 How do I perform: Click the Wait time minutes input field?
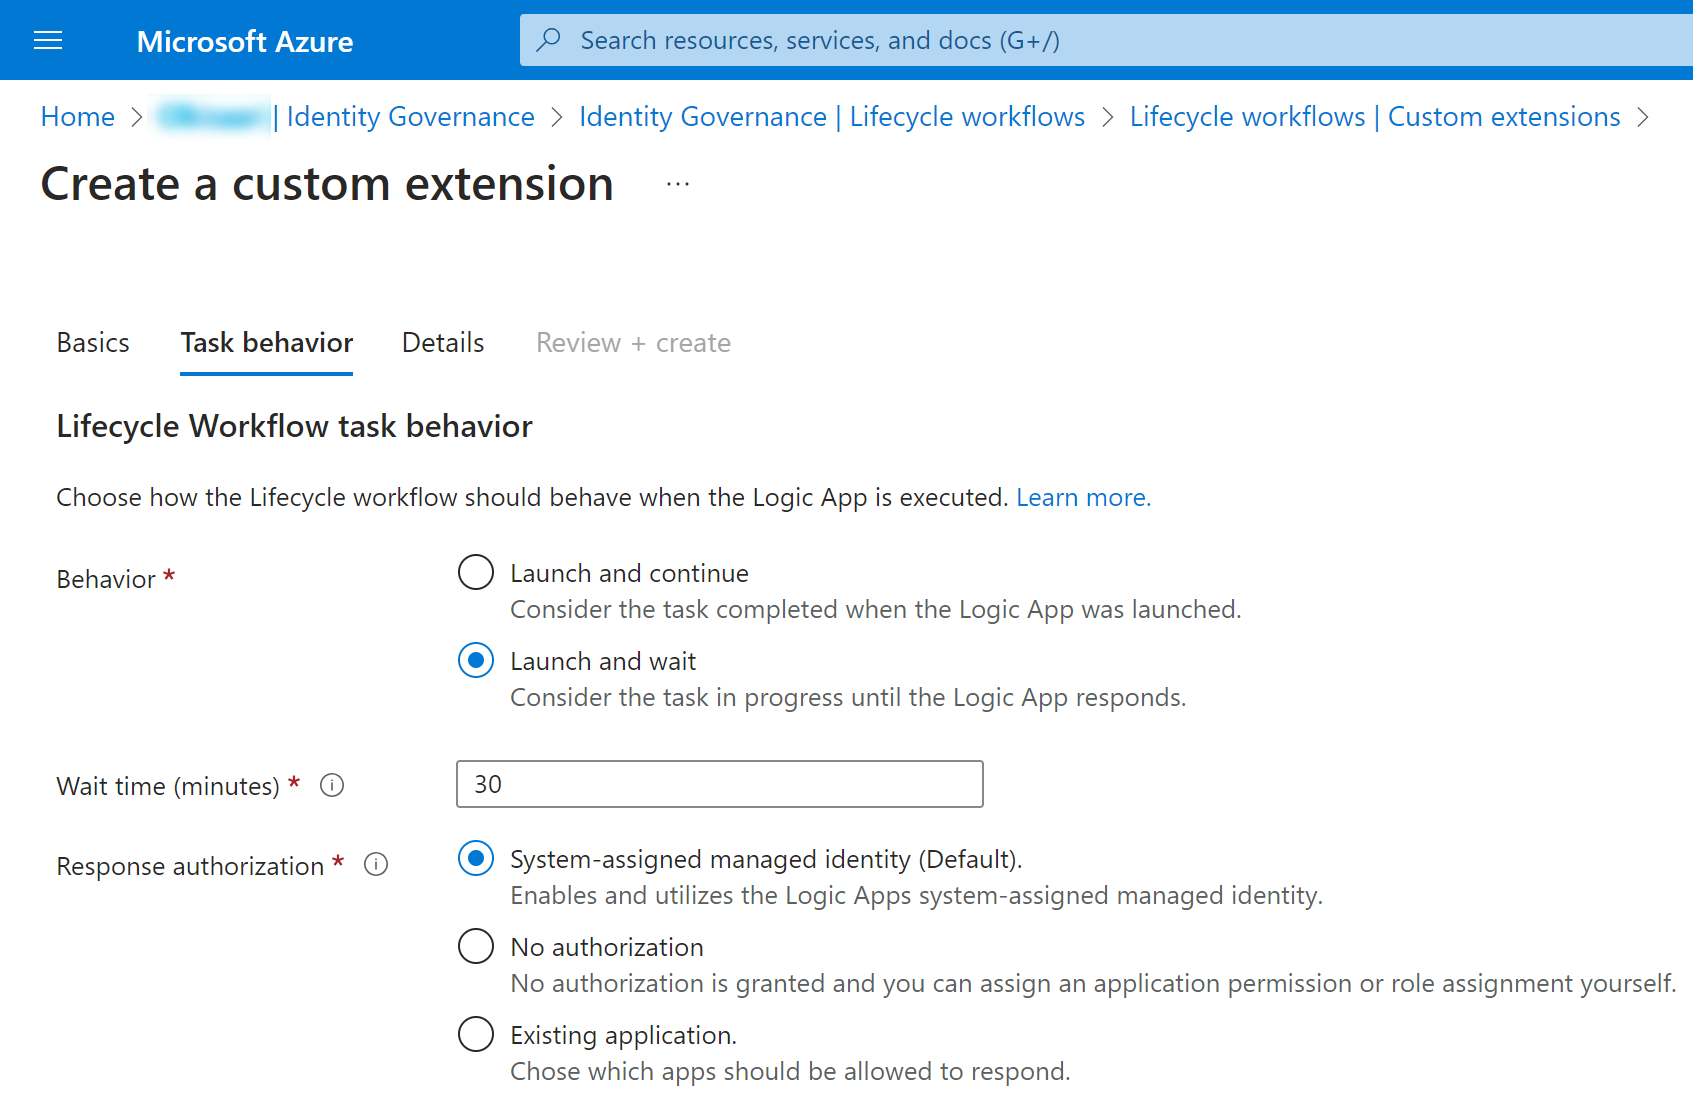click(x=720, y=785)
